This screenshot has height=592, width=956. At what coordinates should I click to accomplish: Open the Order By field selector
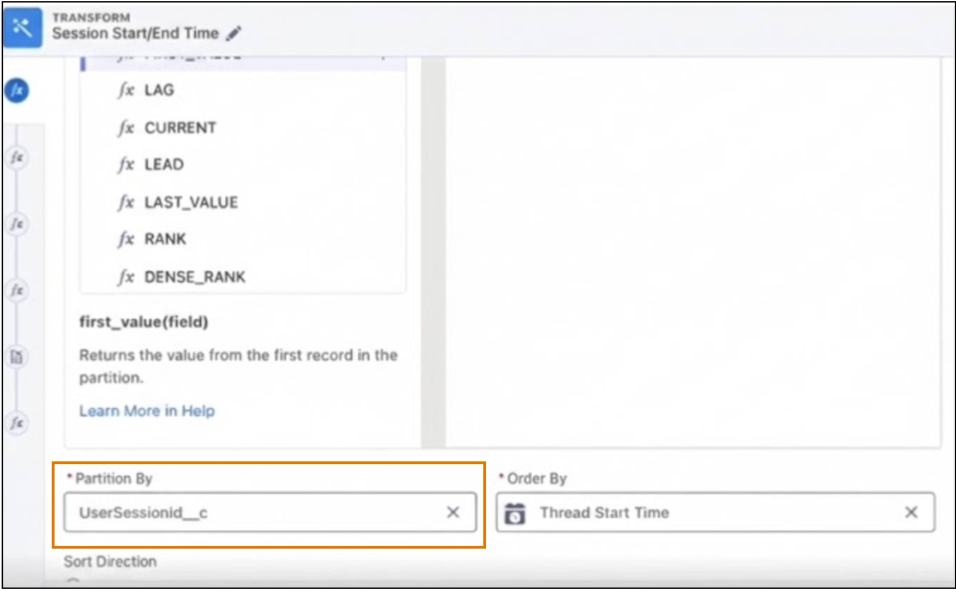tap(715, 512)
